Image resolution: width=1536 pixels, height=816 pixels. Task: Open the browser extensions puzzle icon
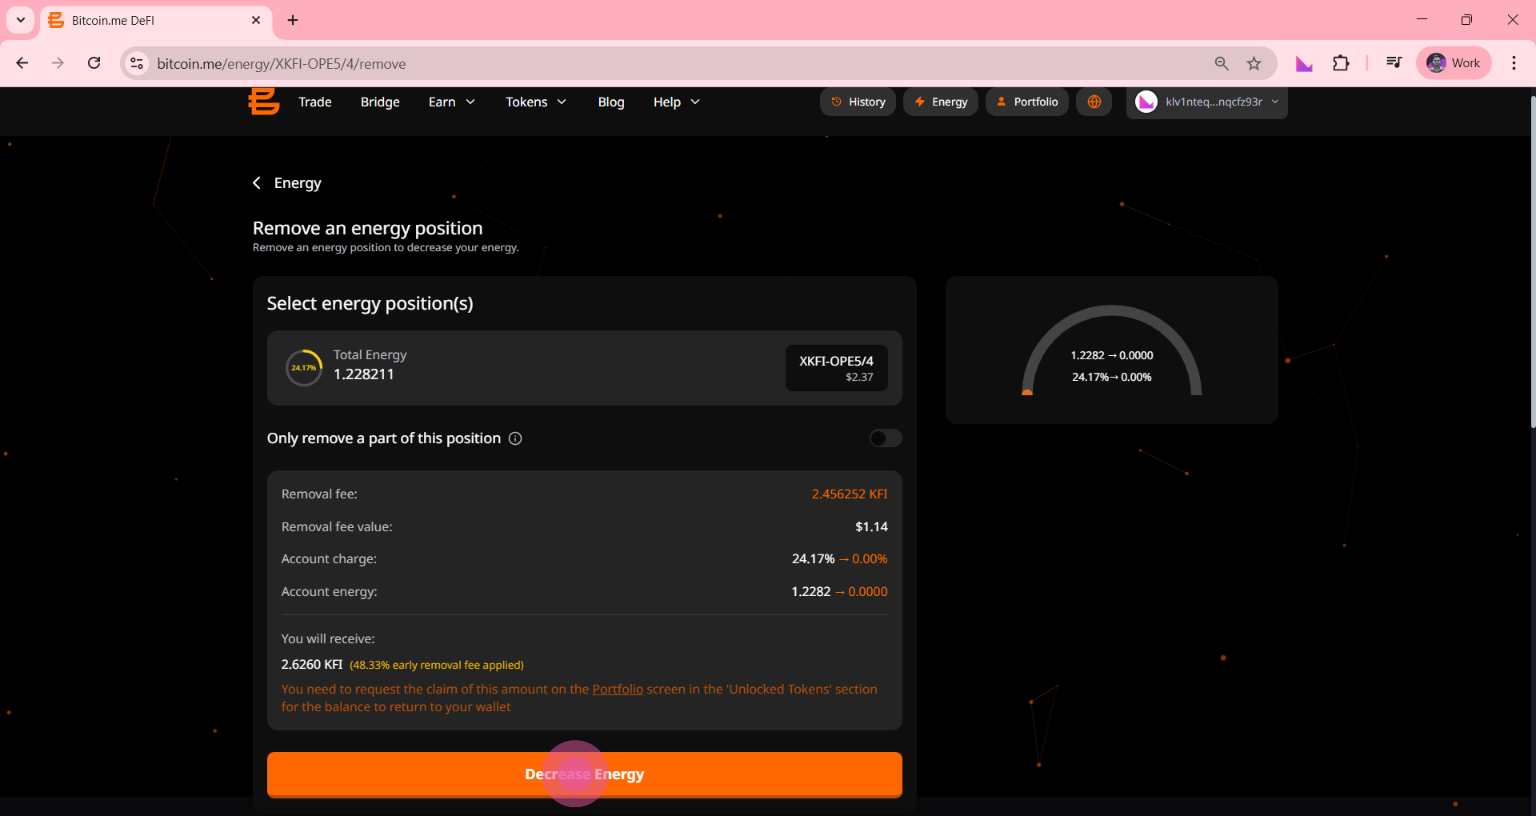(x=1341, y=63)
